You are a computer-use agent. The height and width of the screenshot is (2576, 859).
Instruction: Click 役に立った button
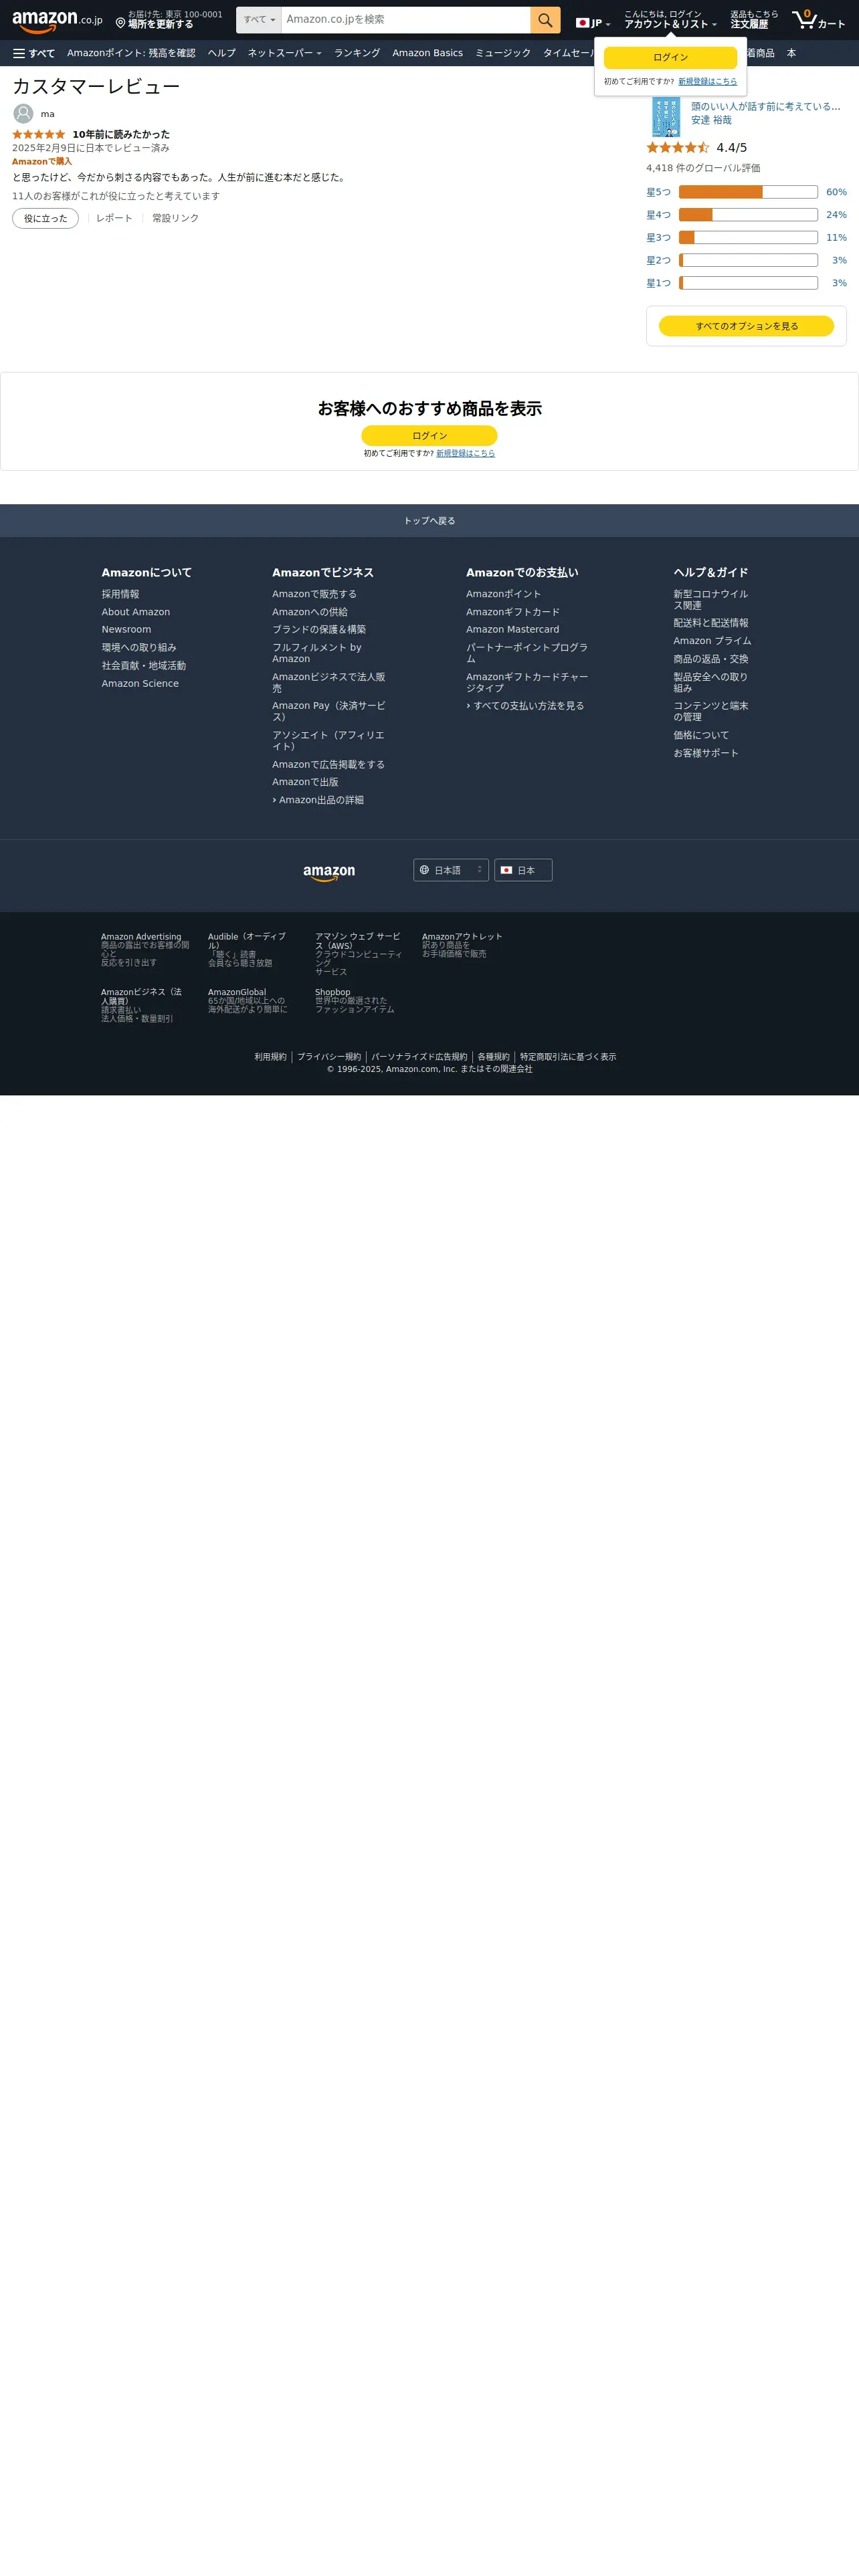click(x=45, y=218)
